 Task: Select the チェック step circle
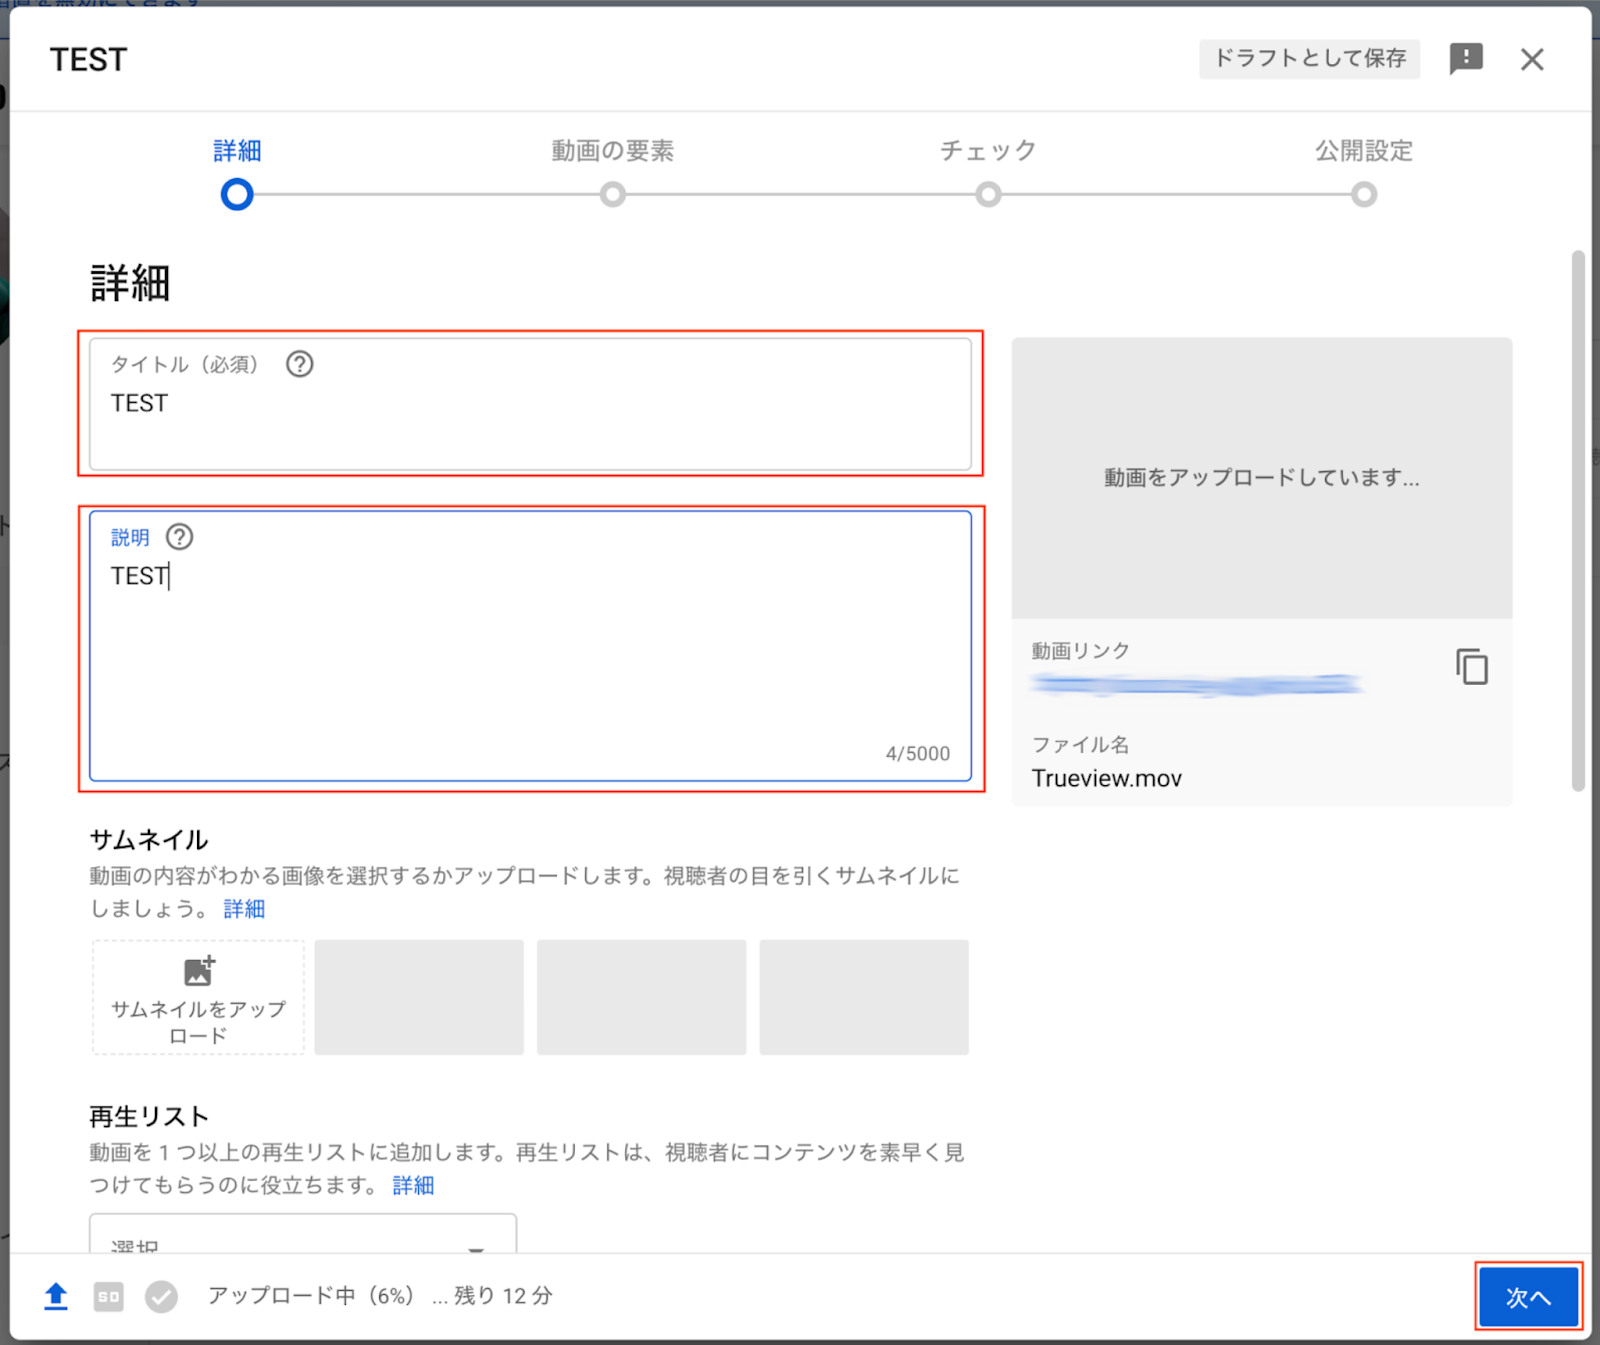click(988, 195)
